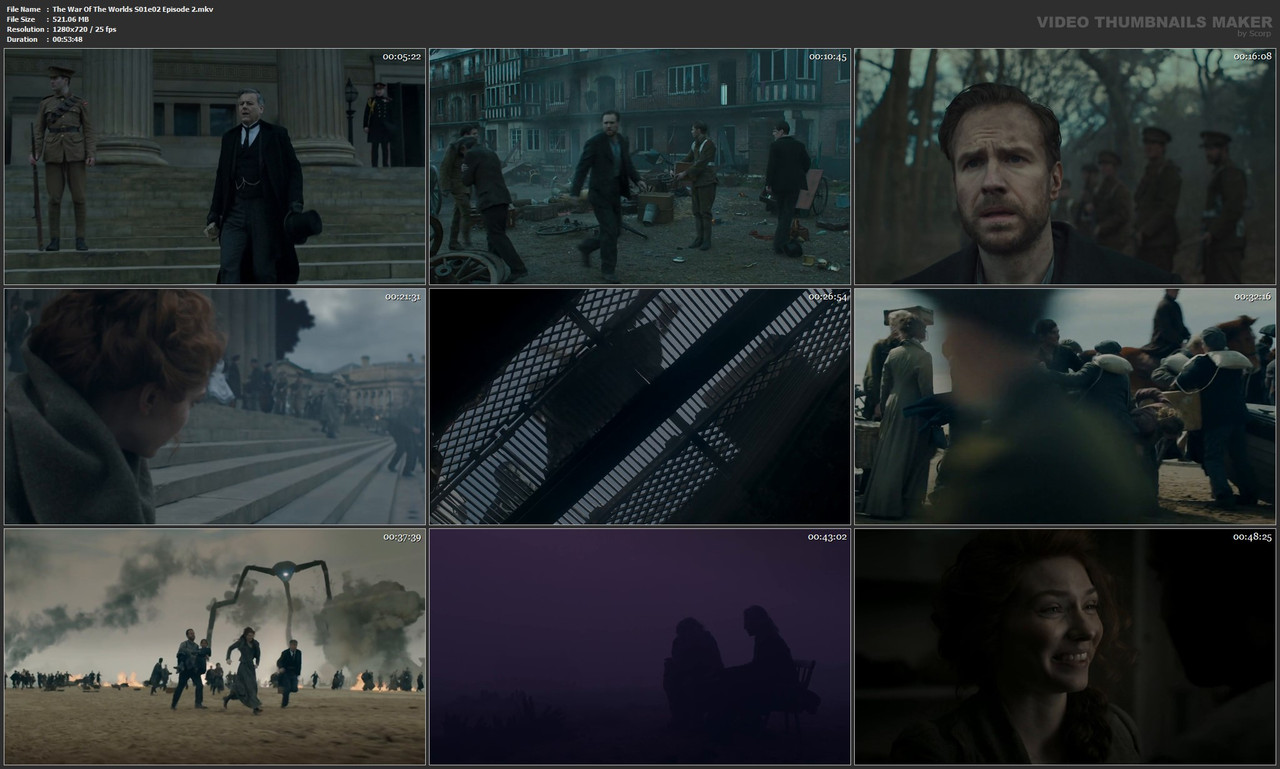
Task: Select the thumbnail timestamped 00:32:16
Action: [1065, 407]
